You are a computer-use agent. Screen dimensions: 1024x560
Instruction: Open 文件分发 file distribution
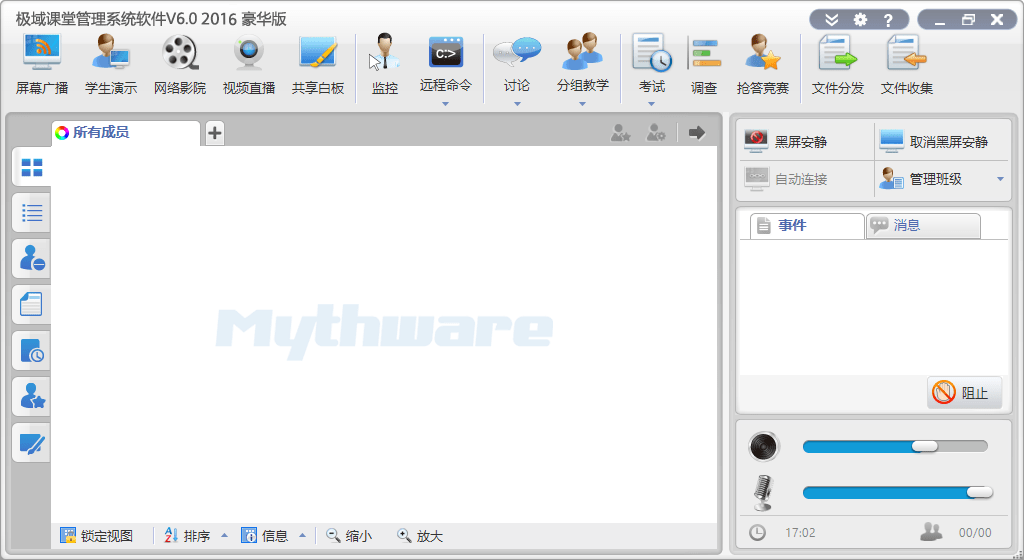tap(838, 65)
